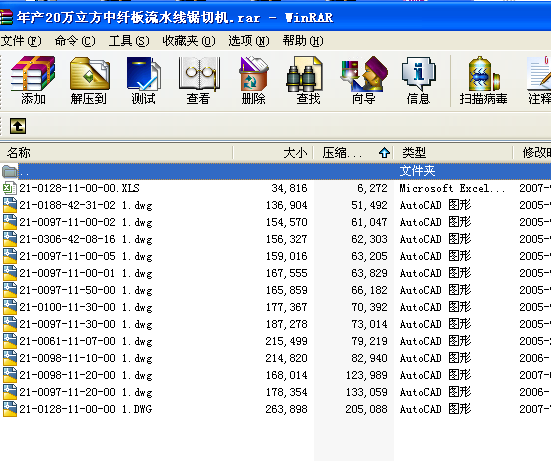551x461 pixels.
Task: Open the 工具(S) menu
Action: 129,41
